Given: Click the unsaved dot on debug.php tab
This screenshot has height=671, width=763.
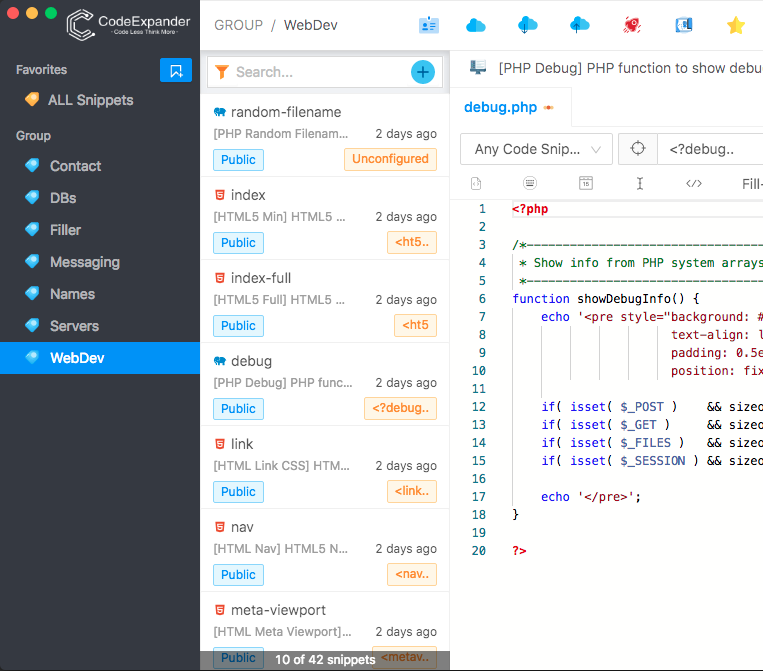Looking at the screenshot, I should click(549, 108).
